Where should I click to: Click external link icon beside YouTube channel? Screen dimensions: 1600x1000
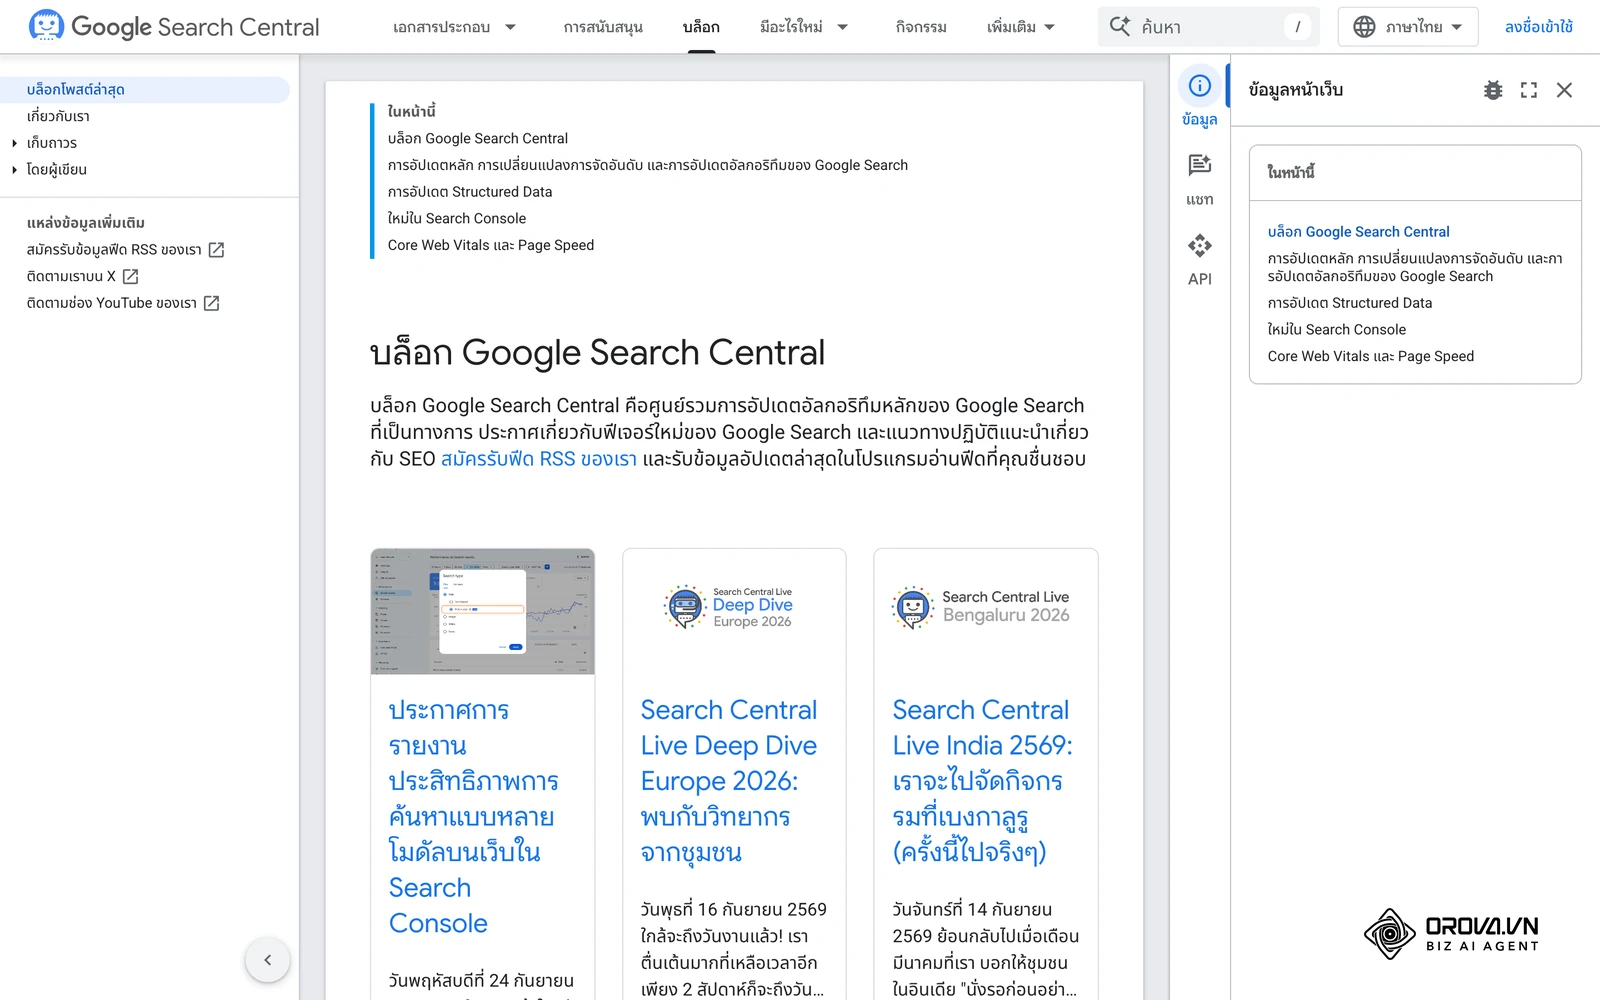(x=211, y=303)
